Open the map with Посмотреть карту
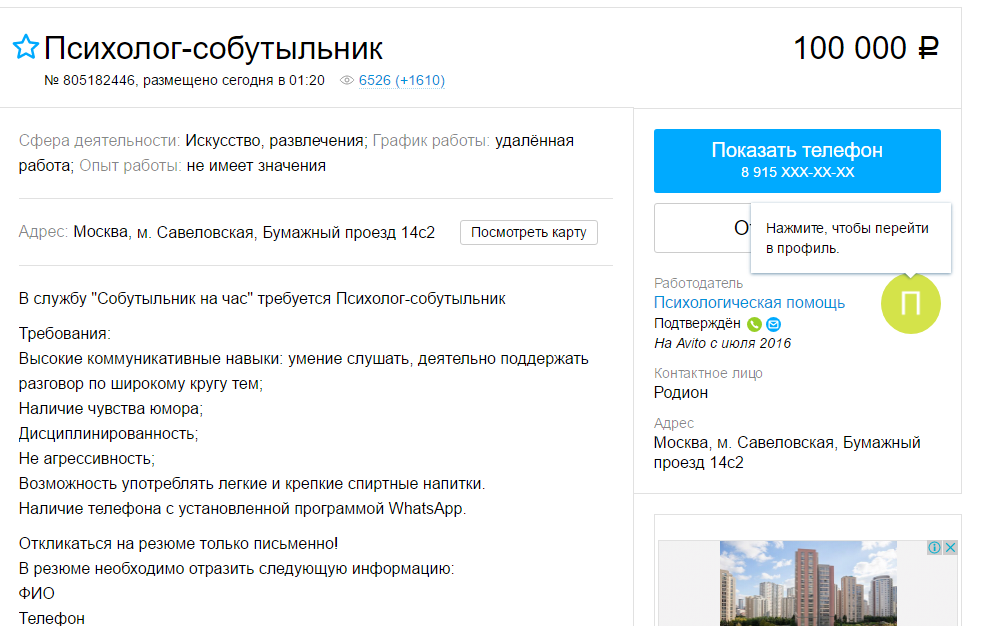The image size is (981, 626). point(528,232)
